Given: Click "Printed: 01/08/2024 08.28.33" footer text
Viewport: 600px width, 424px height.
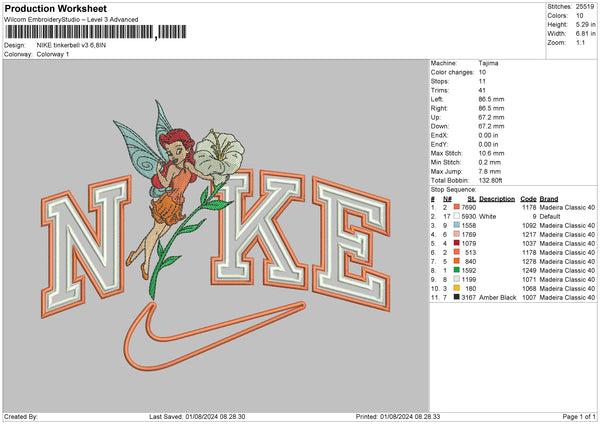Looking at the screenshot, I should click(398, 416).
